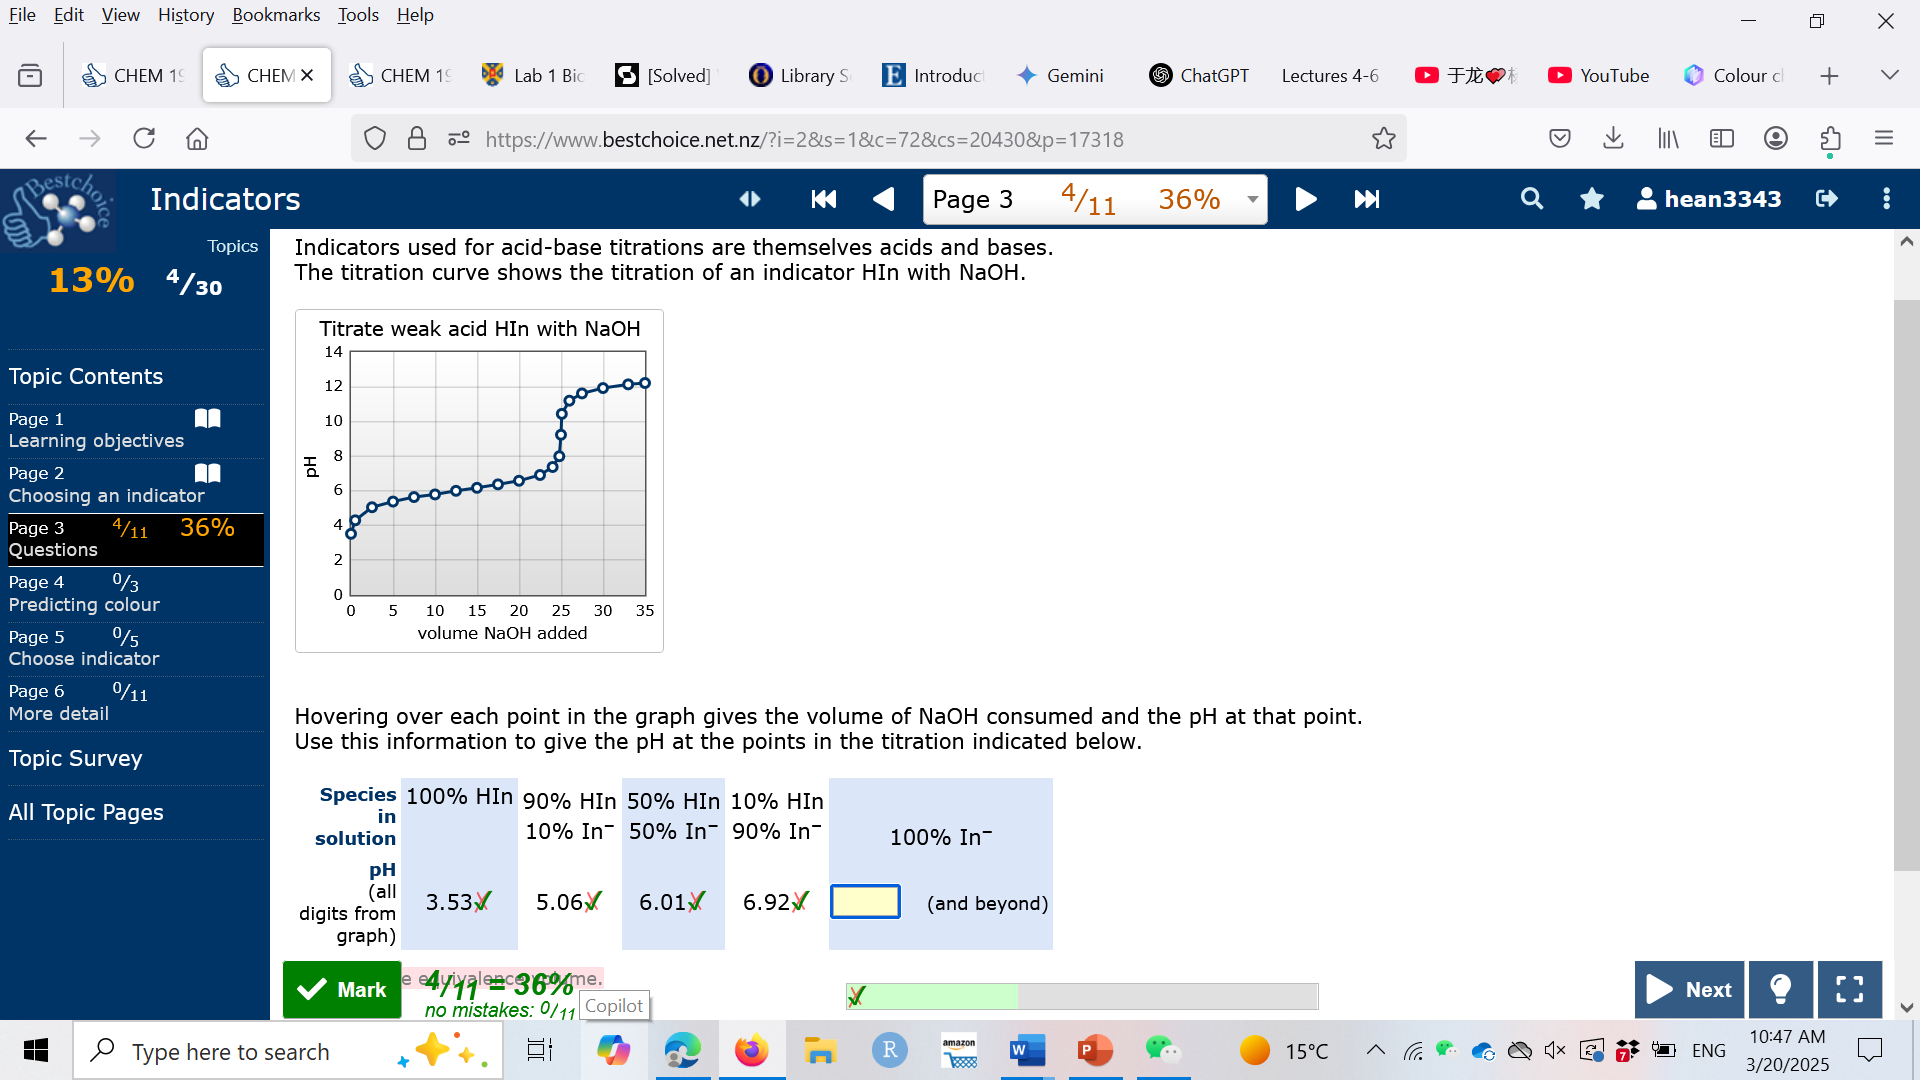Skip to the last page icon
This screenshot has height=1080, width=1920.
(1366, 199)
